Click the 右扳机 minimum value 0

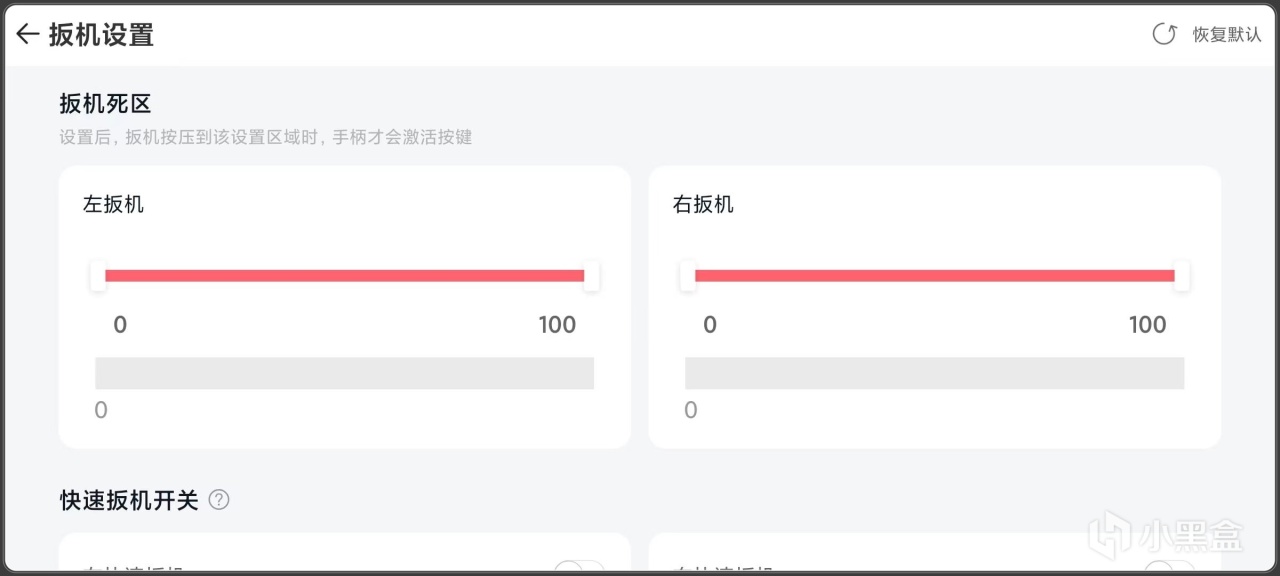click(x=710, y=325)
